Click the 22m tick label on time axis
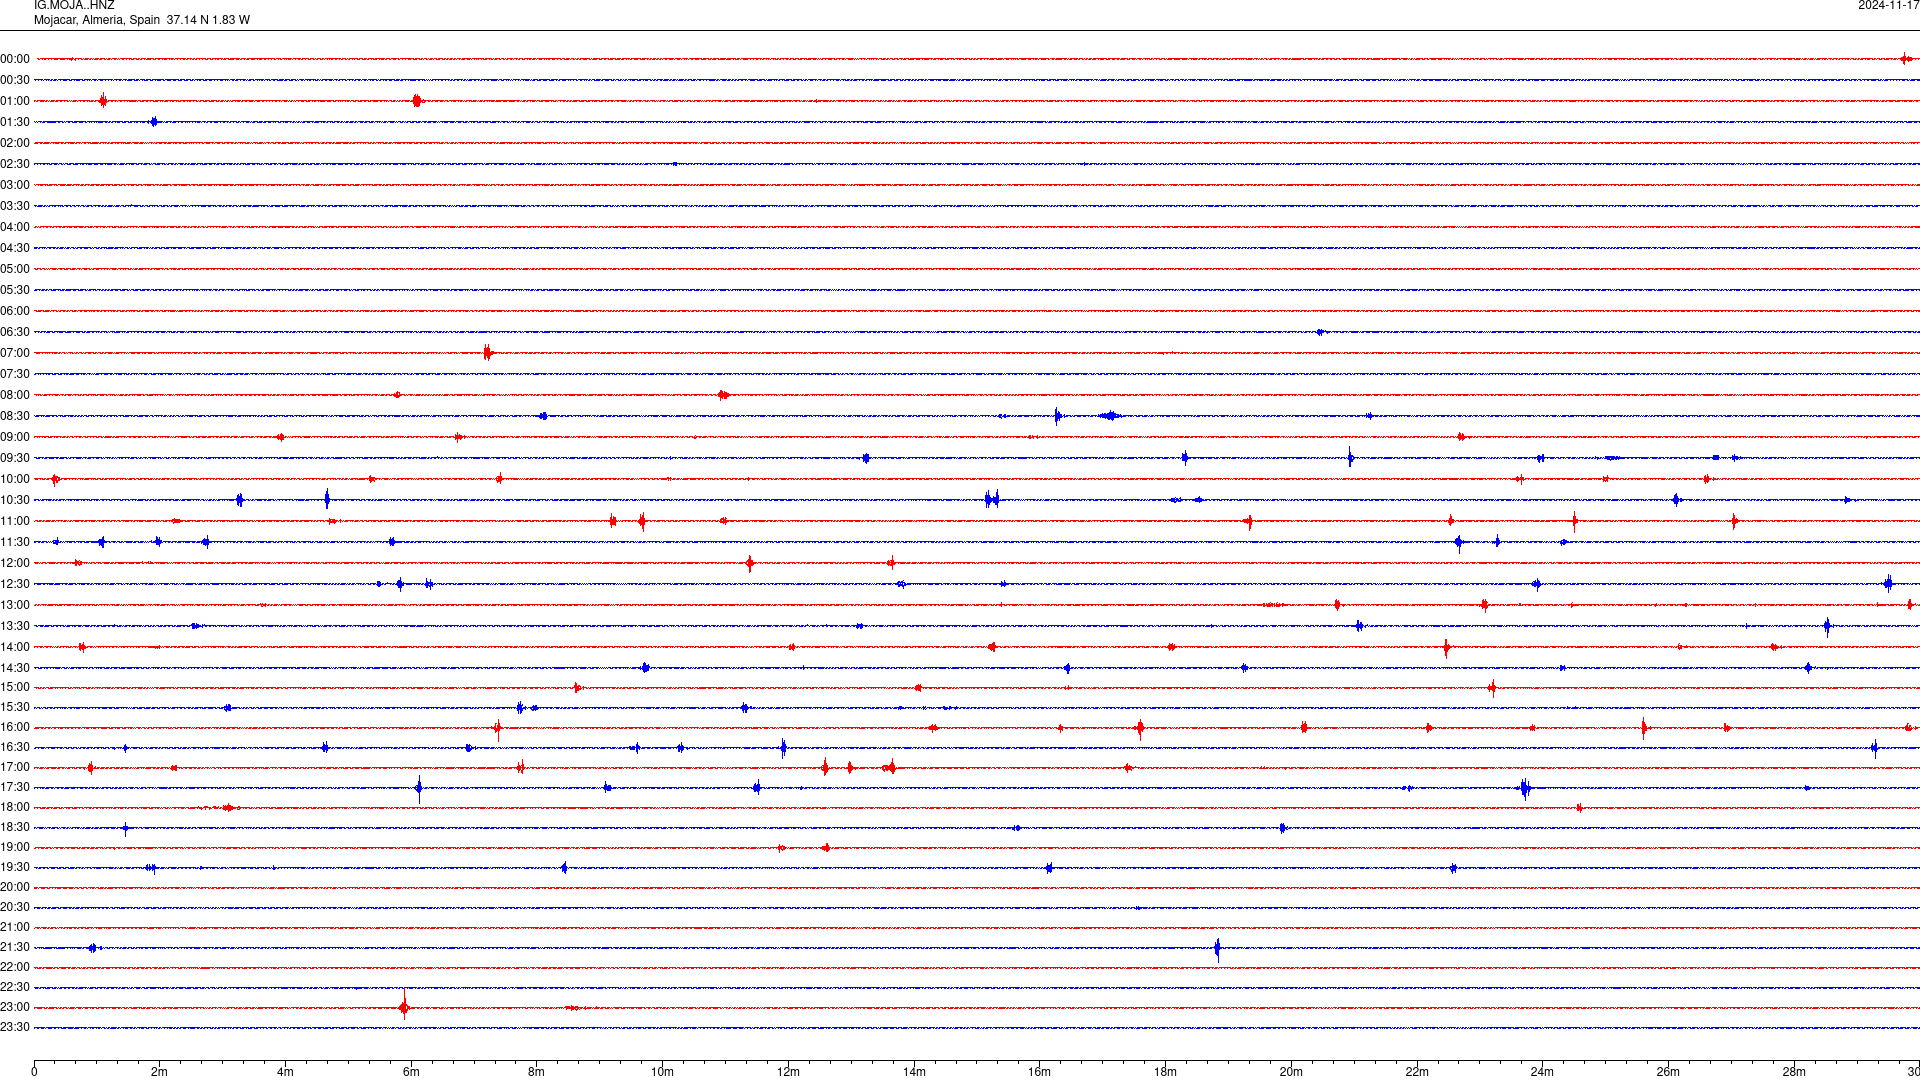Image resolution: width=1920 pixels, height=1080 pixels. 1417,1072
